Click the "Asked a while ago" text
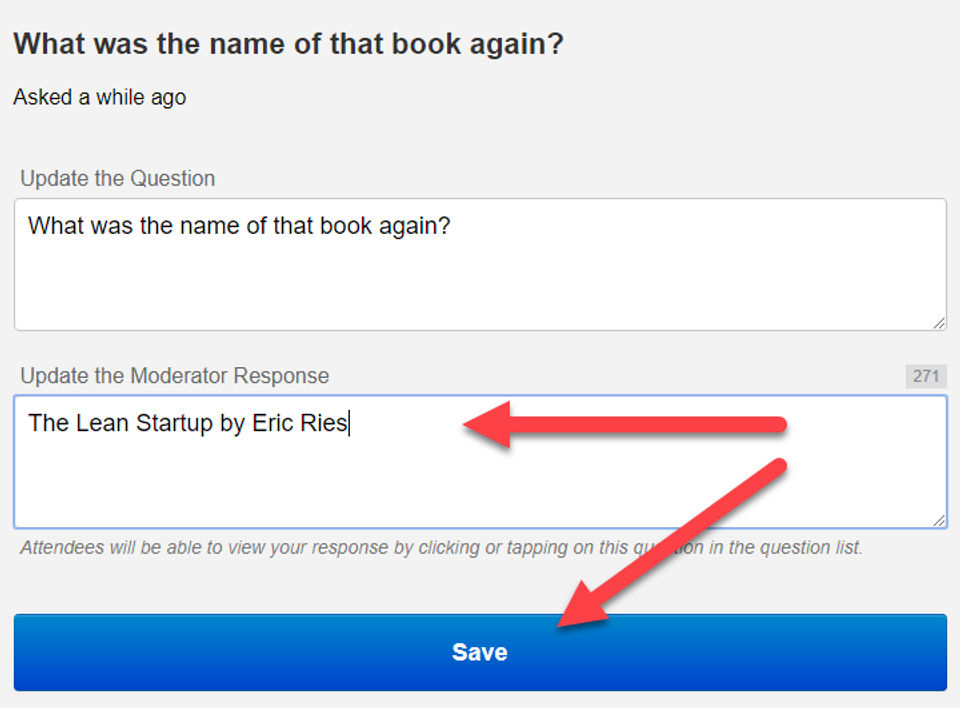The width and height of the screenshot is (960, 708). [x=100, y=97]
